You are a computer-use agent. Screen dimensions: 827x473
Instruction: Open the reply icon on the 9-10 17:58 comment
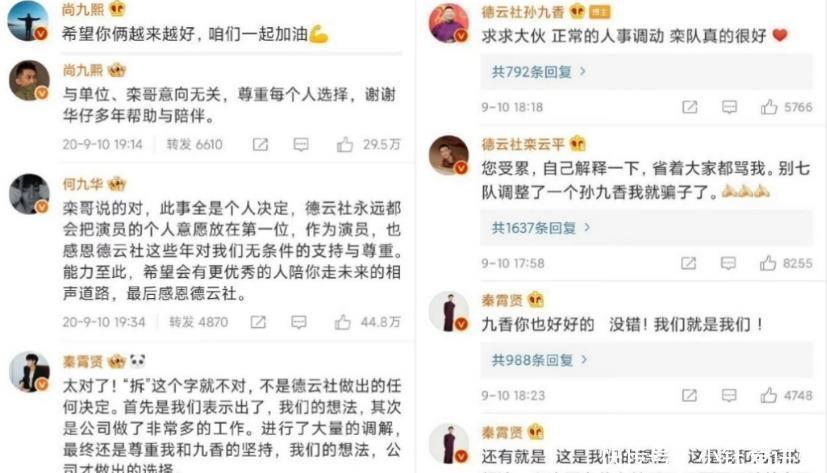point(728,263)
